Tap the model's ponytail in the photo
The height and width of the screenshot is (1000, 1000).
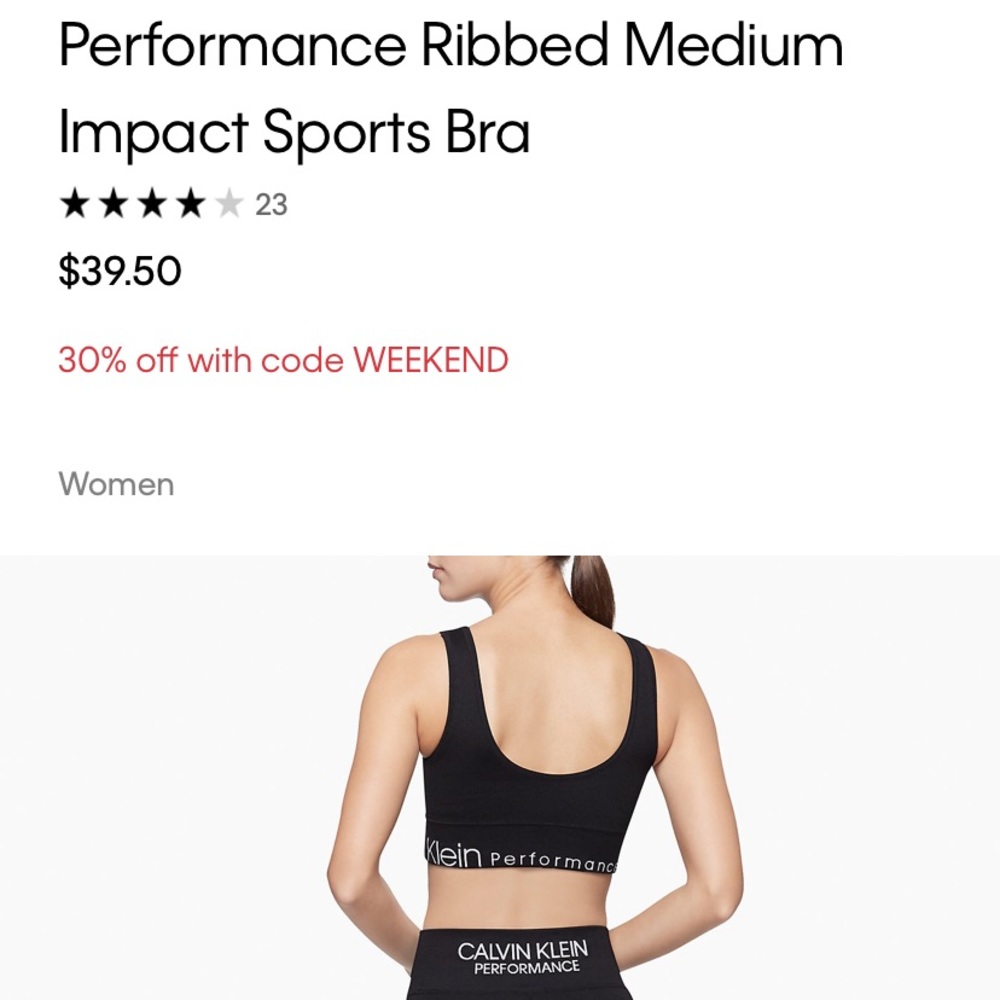pyautogui.click(x=590, y=587)
